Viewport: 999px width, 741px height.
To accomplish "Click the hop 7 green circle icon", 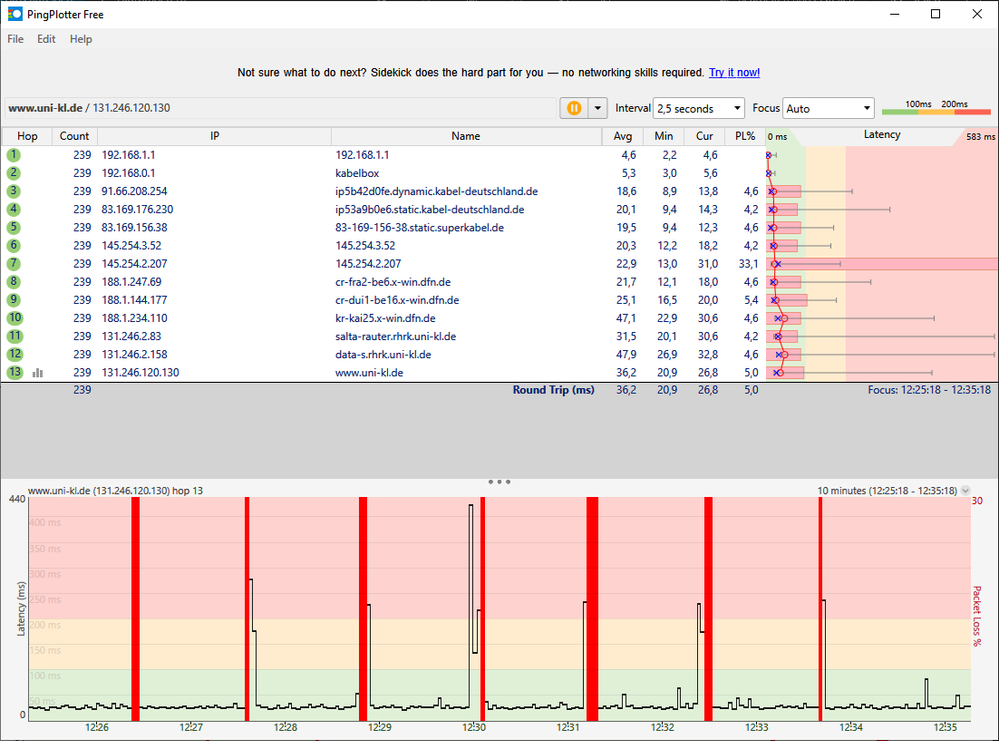I will (x=13, y=264).
